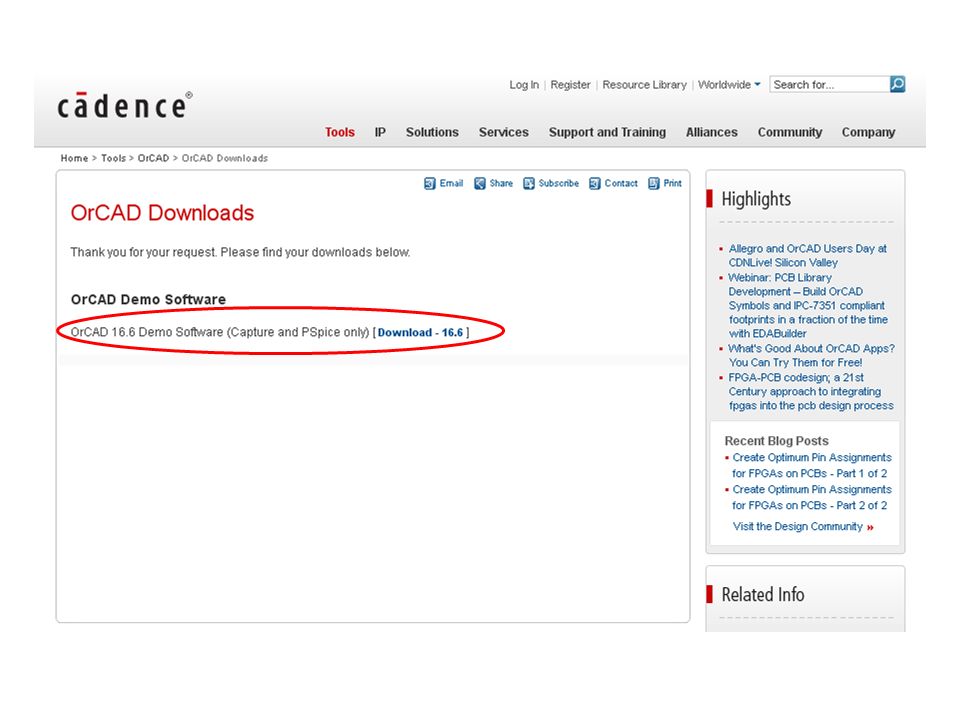Open What's Good About OrCAD Apps link
Screen dimensions: 960x720
[x=811, y=355]
